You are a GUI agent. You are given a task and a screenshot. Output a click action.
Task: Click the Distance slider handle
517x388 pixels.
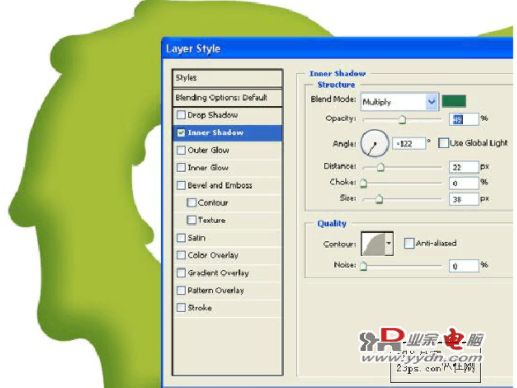point(380,167)
